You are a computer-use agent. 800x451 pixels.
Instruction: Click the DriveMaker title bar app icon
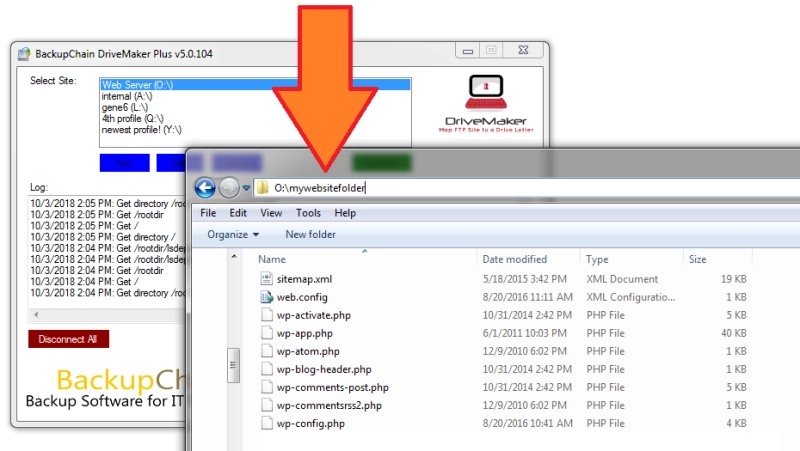(x=24, y=54)
